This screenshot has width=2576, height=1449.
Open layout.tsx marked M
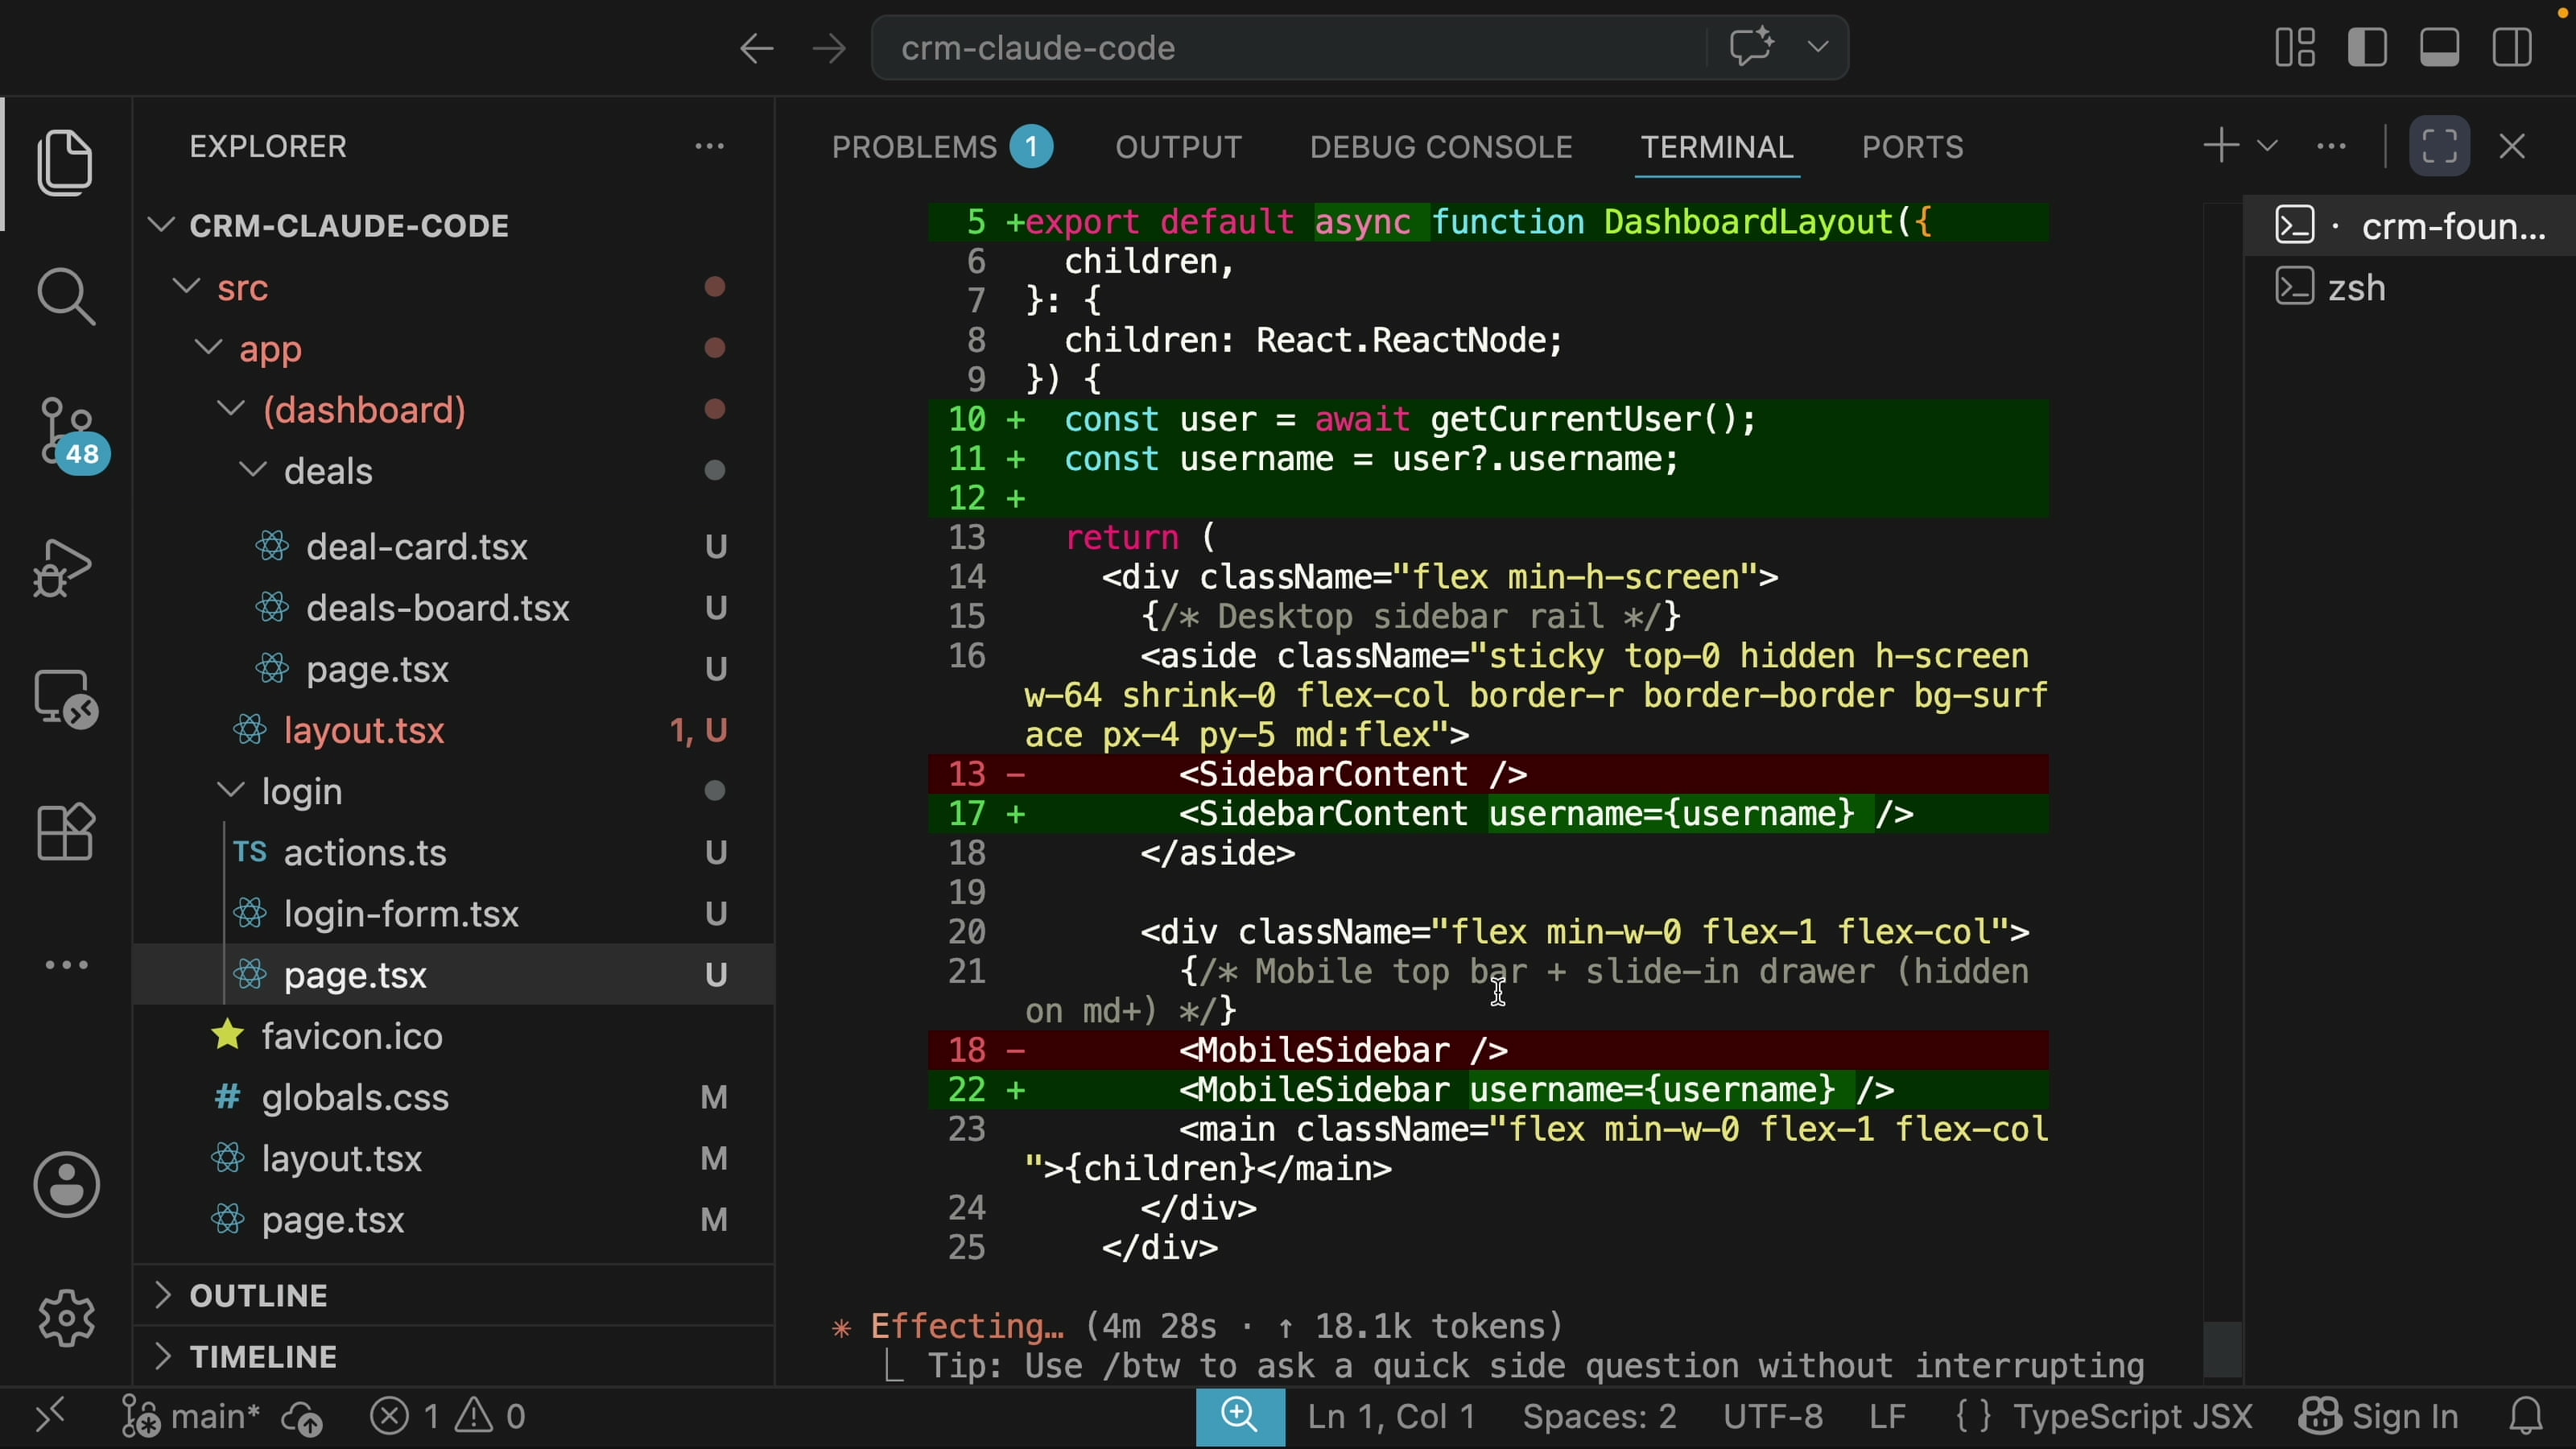454,1159
